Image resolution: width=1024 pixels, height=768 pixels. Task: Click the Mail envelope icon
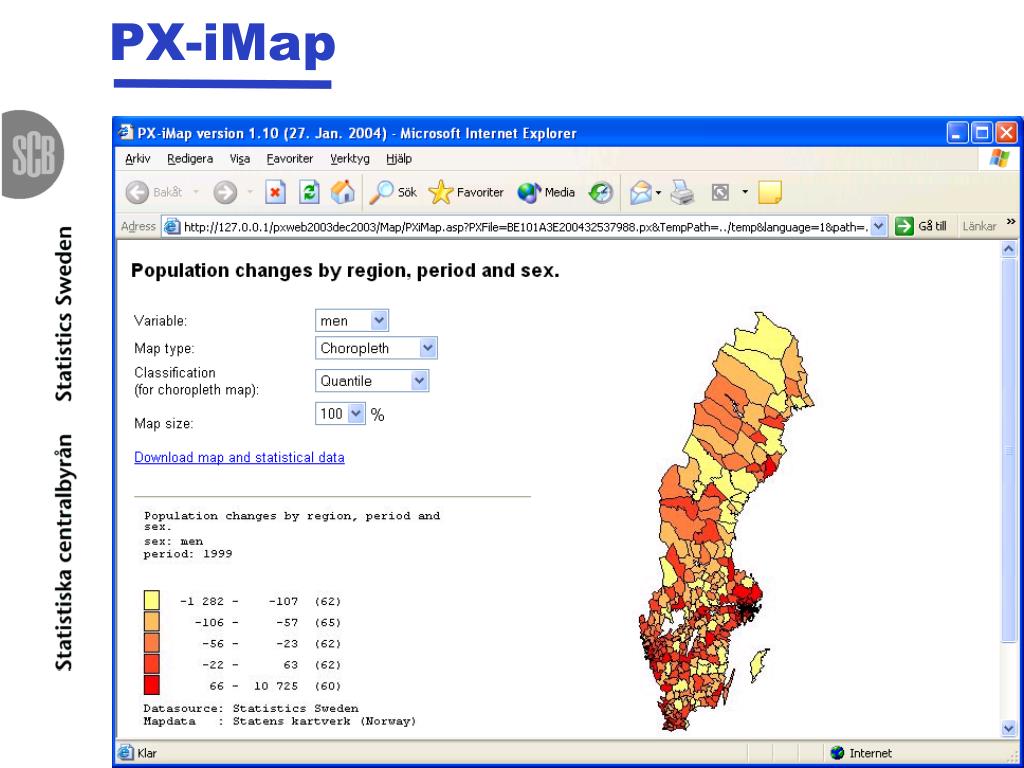(x=641, y=192)
